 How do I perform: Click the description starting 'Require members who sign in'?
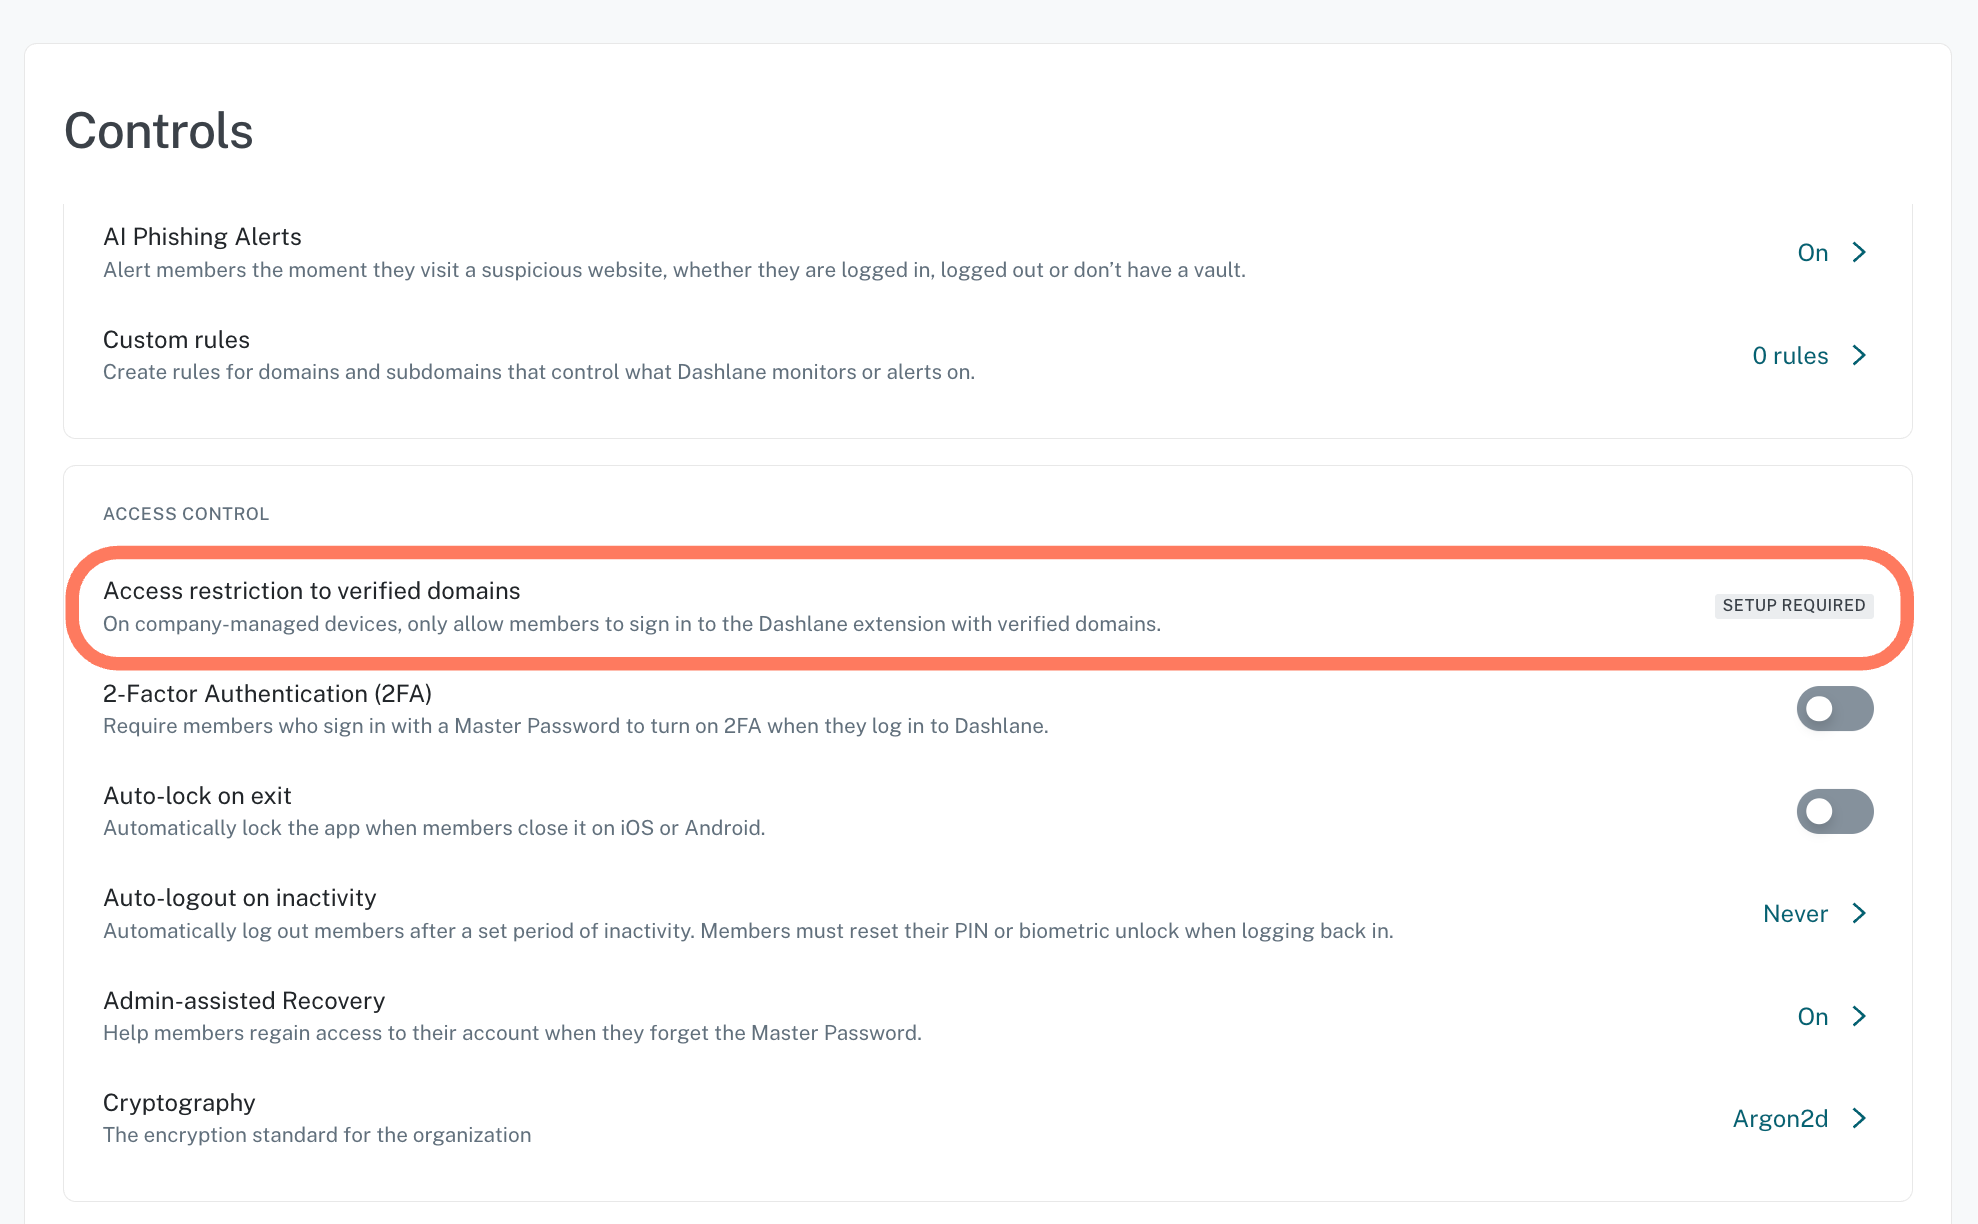pos(576,725)
